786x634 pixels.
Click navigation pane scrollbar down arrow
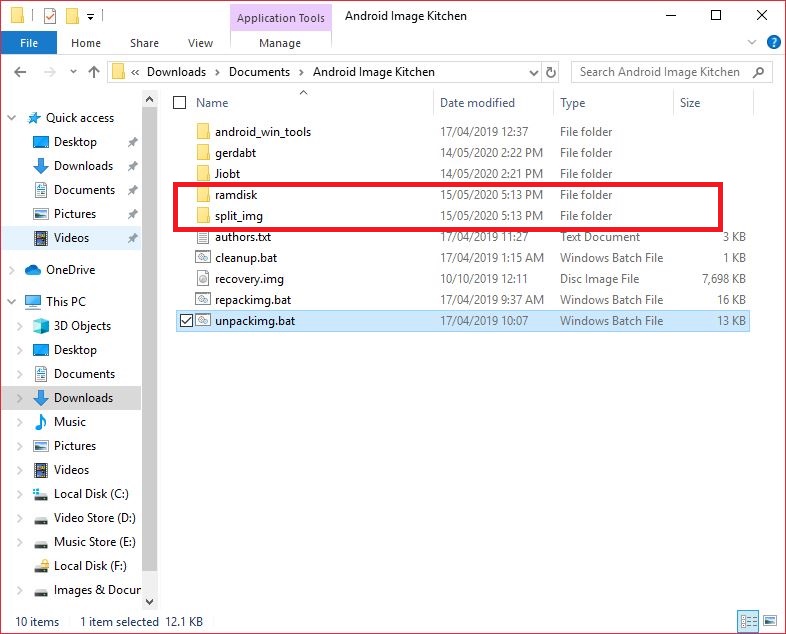pos(149,601)
